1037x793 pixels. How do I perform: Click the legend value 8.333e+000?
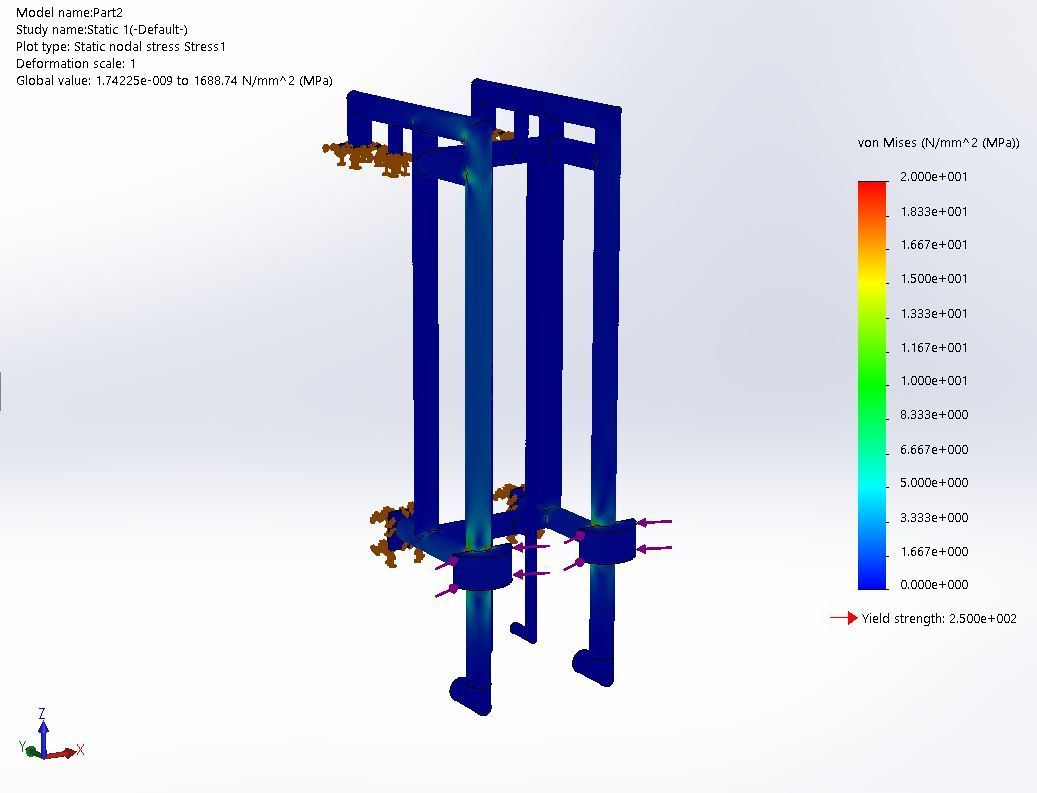tap(934, 415)
